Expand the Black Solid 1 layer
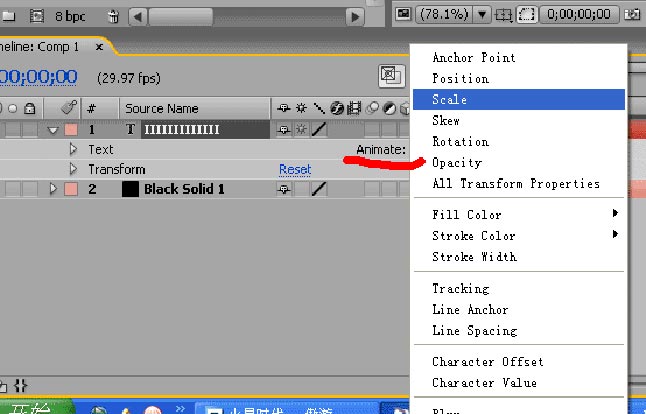The image size is (646, 414). (x=53, y=189)
